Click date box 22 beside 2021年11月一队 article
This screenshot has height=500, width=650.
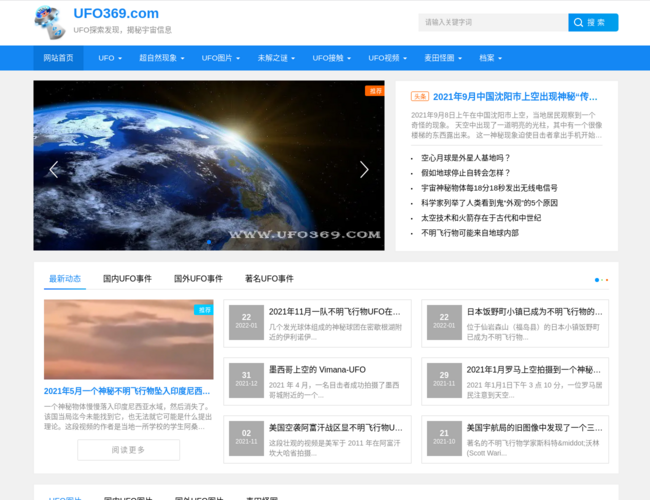pyautogui.click(x=246, y=322)
